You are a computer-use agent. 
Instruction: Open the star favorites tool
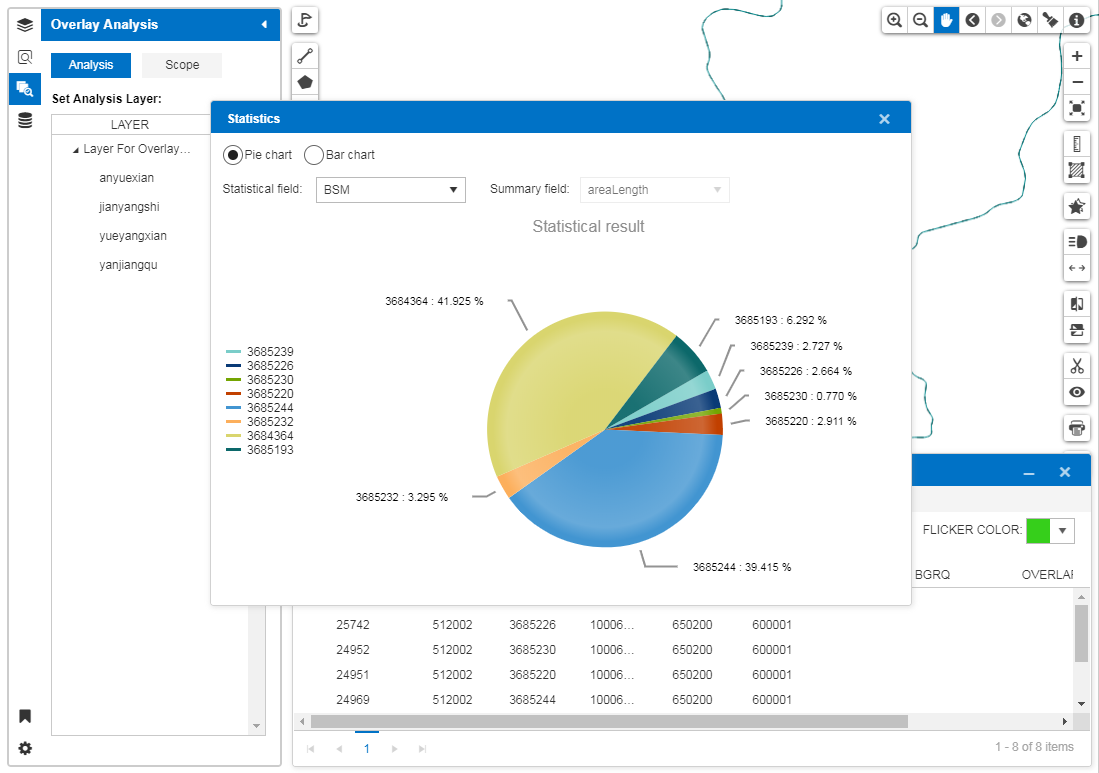point(1077,207)
